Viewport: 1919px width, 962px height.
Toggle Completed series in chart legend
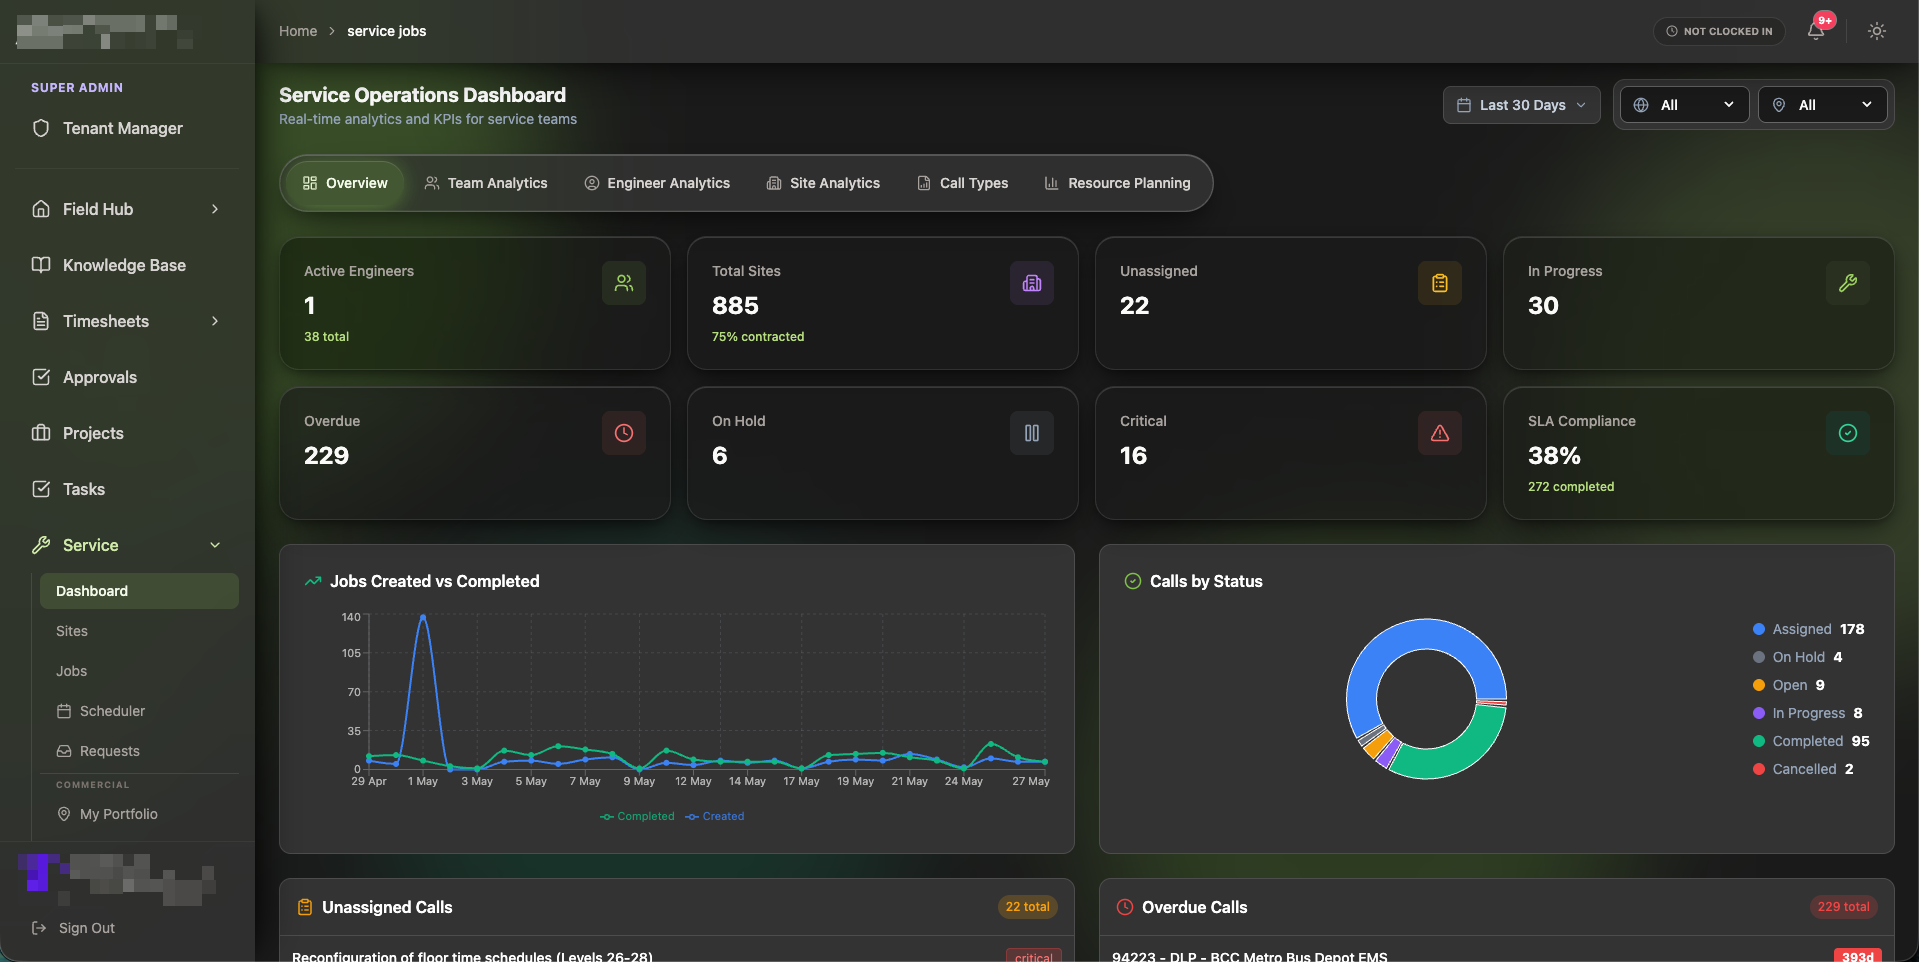(x=637, y=816)
